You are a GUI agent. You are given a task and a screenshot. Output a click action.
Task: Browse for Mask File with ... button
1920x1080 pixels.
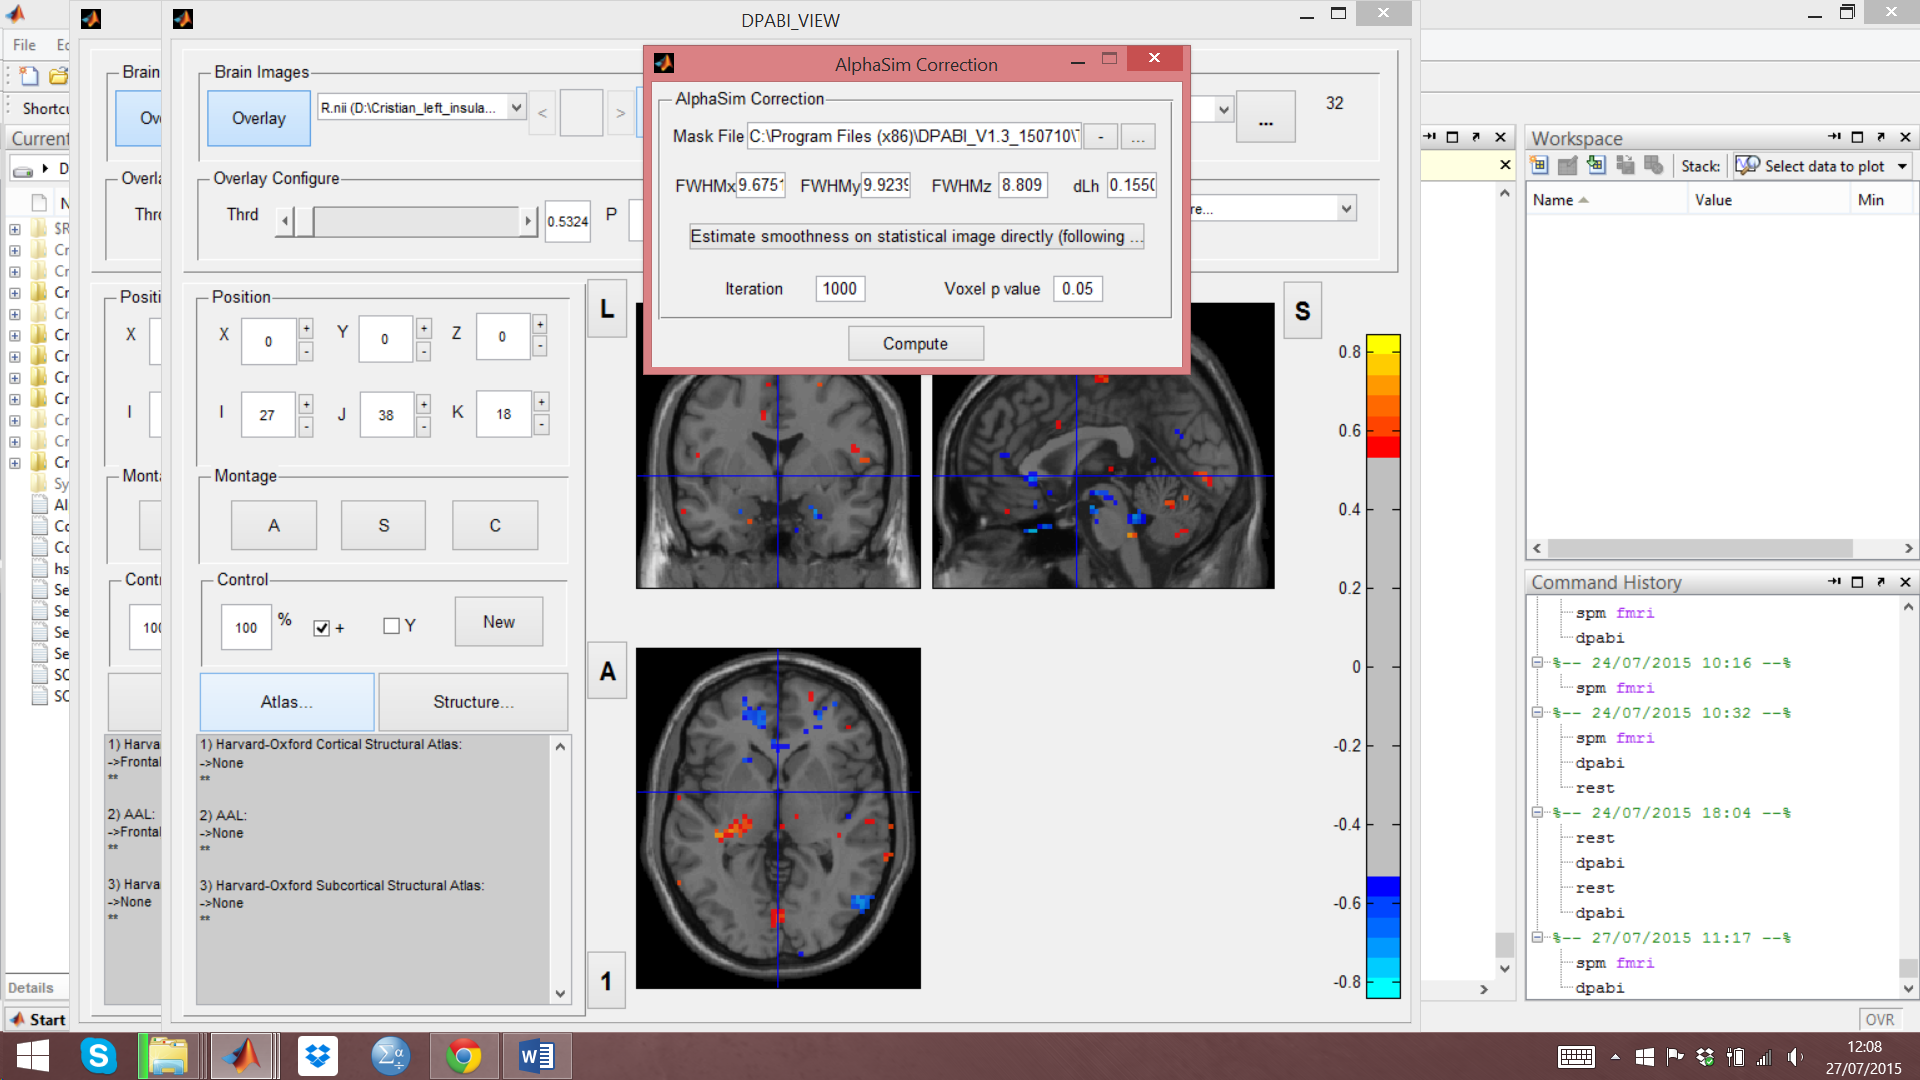(x=1137, y=137)
